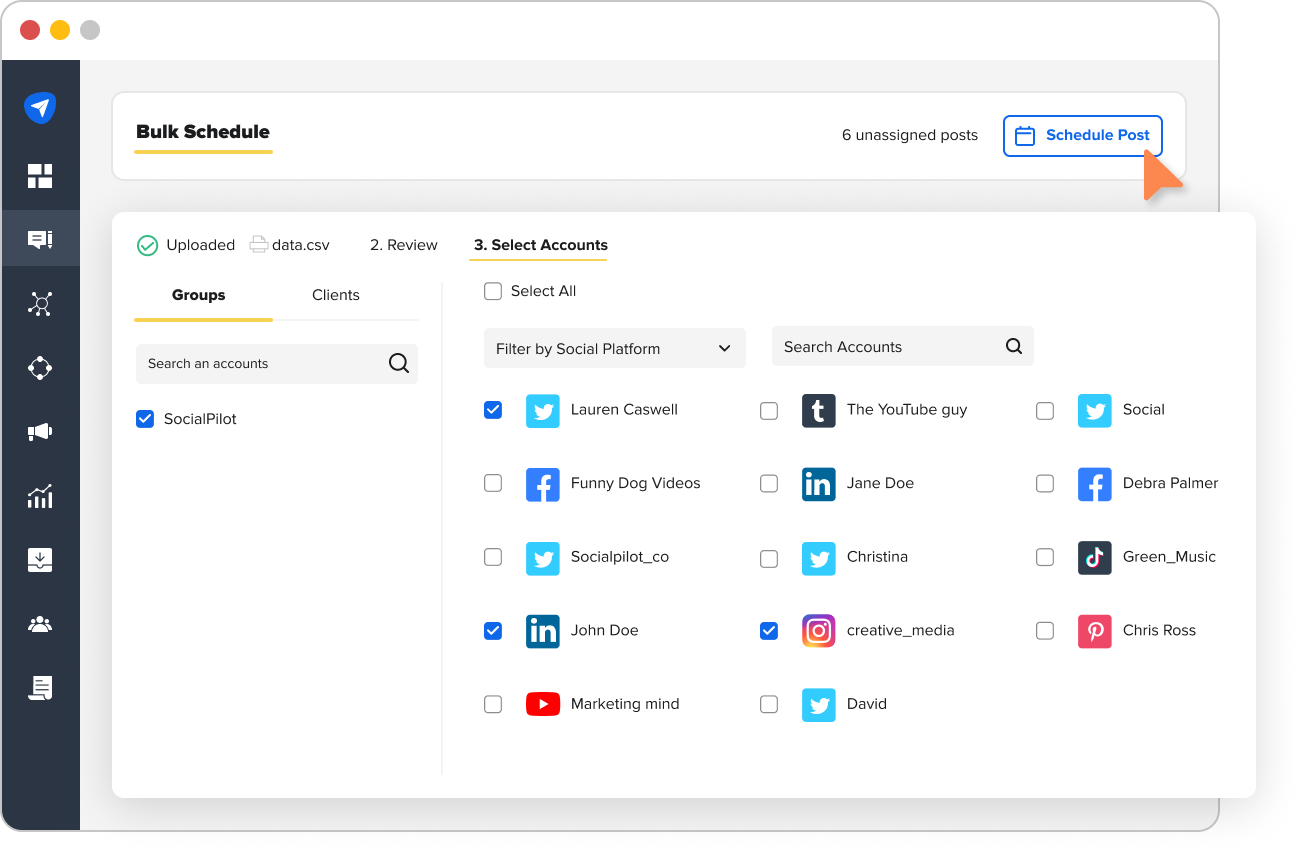Click the Christina account name

pyautogui.click(x=878, y=557)
